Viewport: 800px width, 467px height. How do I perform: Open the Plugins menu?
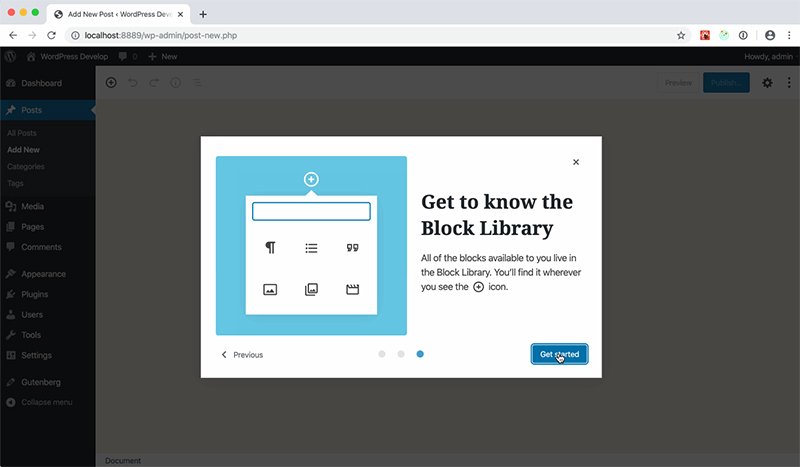coord(47,294)
